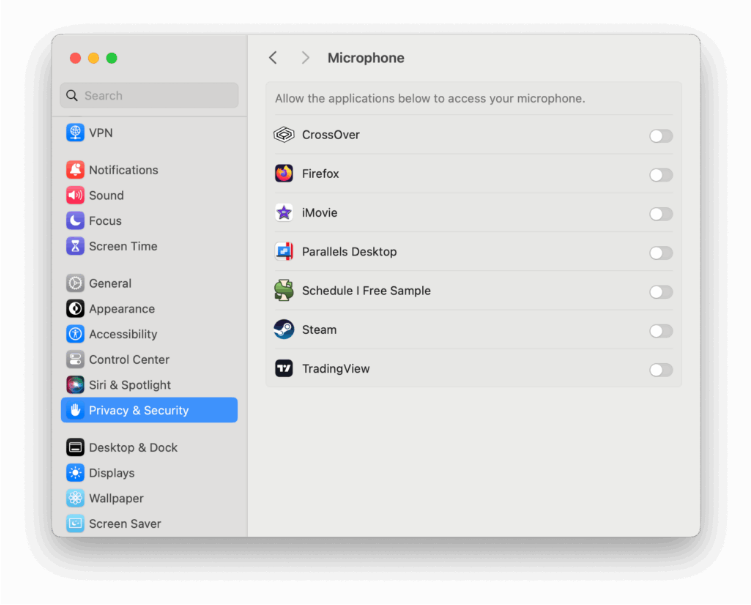This screenshot has height=605, width=751.
Task: Click the TradingView app name
Action: click(336, 369)
